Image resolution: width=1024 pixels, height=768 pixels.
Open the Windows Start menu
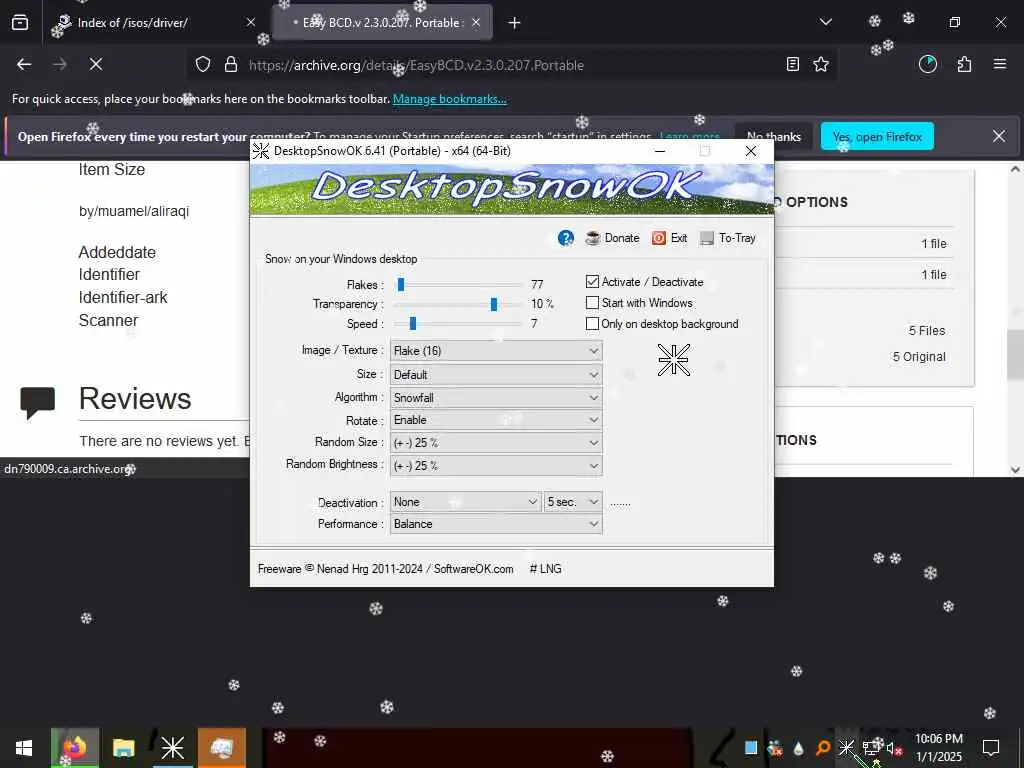[24, 748]
